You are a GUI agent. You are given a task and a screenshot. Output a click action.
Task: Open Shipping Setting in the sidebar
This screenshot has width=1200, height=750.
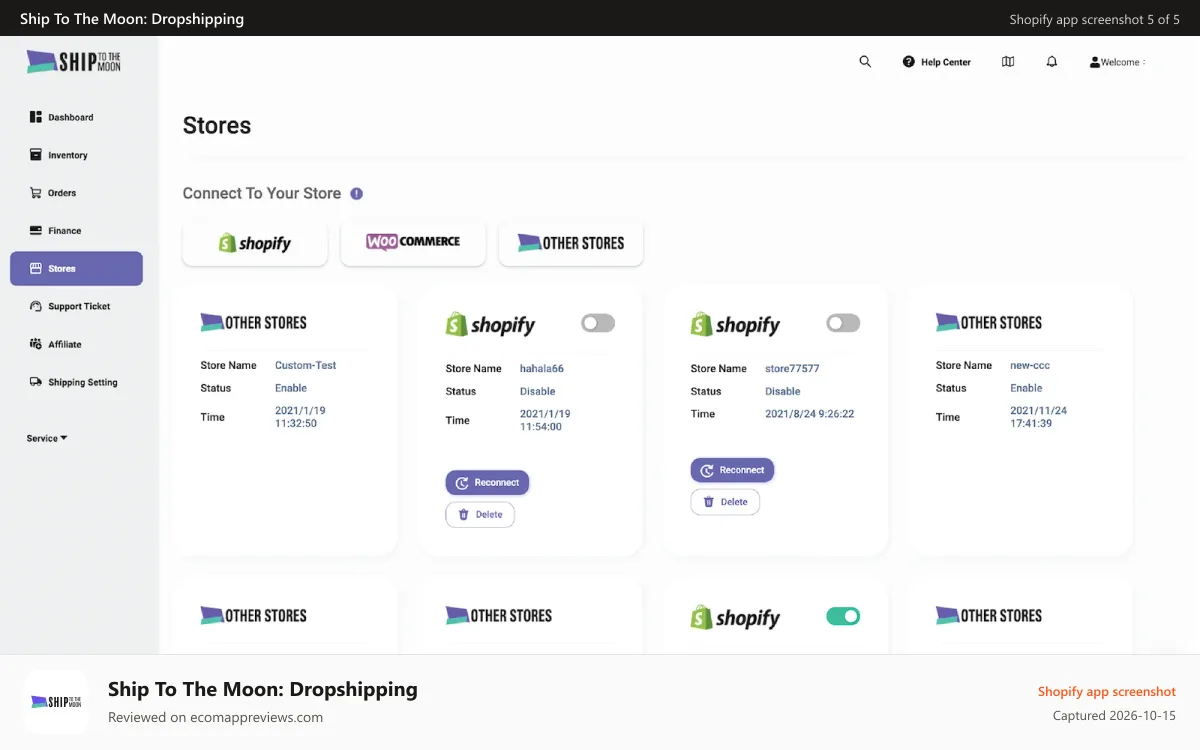click(73, 382)
